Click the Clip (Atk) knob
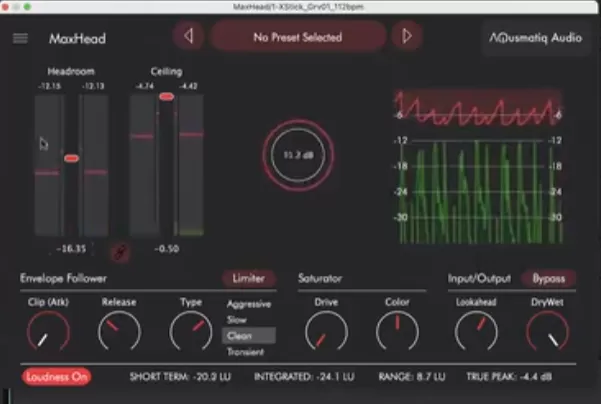601x404 pixels. click(x=48, y=332)
